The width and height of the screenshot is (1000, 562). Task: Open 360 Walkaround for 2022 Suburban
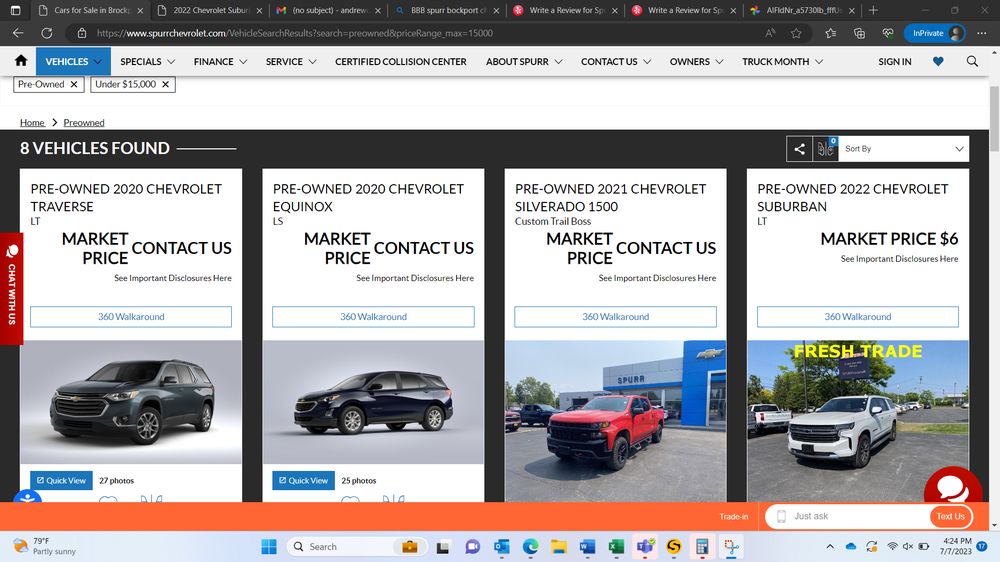click(x=858, y=316)
